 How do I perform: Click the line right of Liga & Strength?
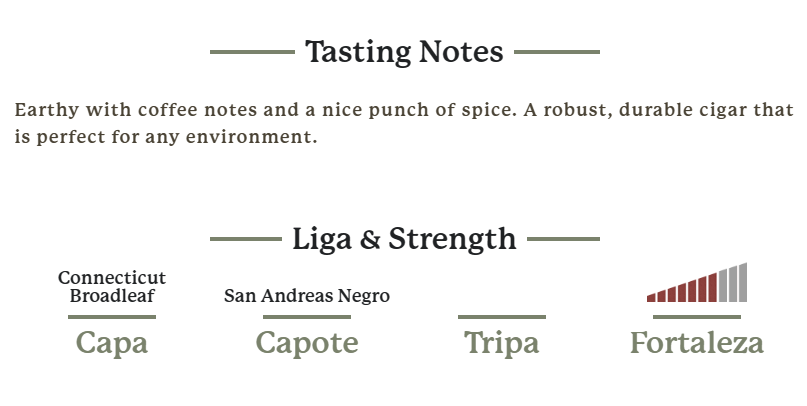tap(564, 239)
